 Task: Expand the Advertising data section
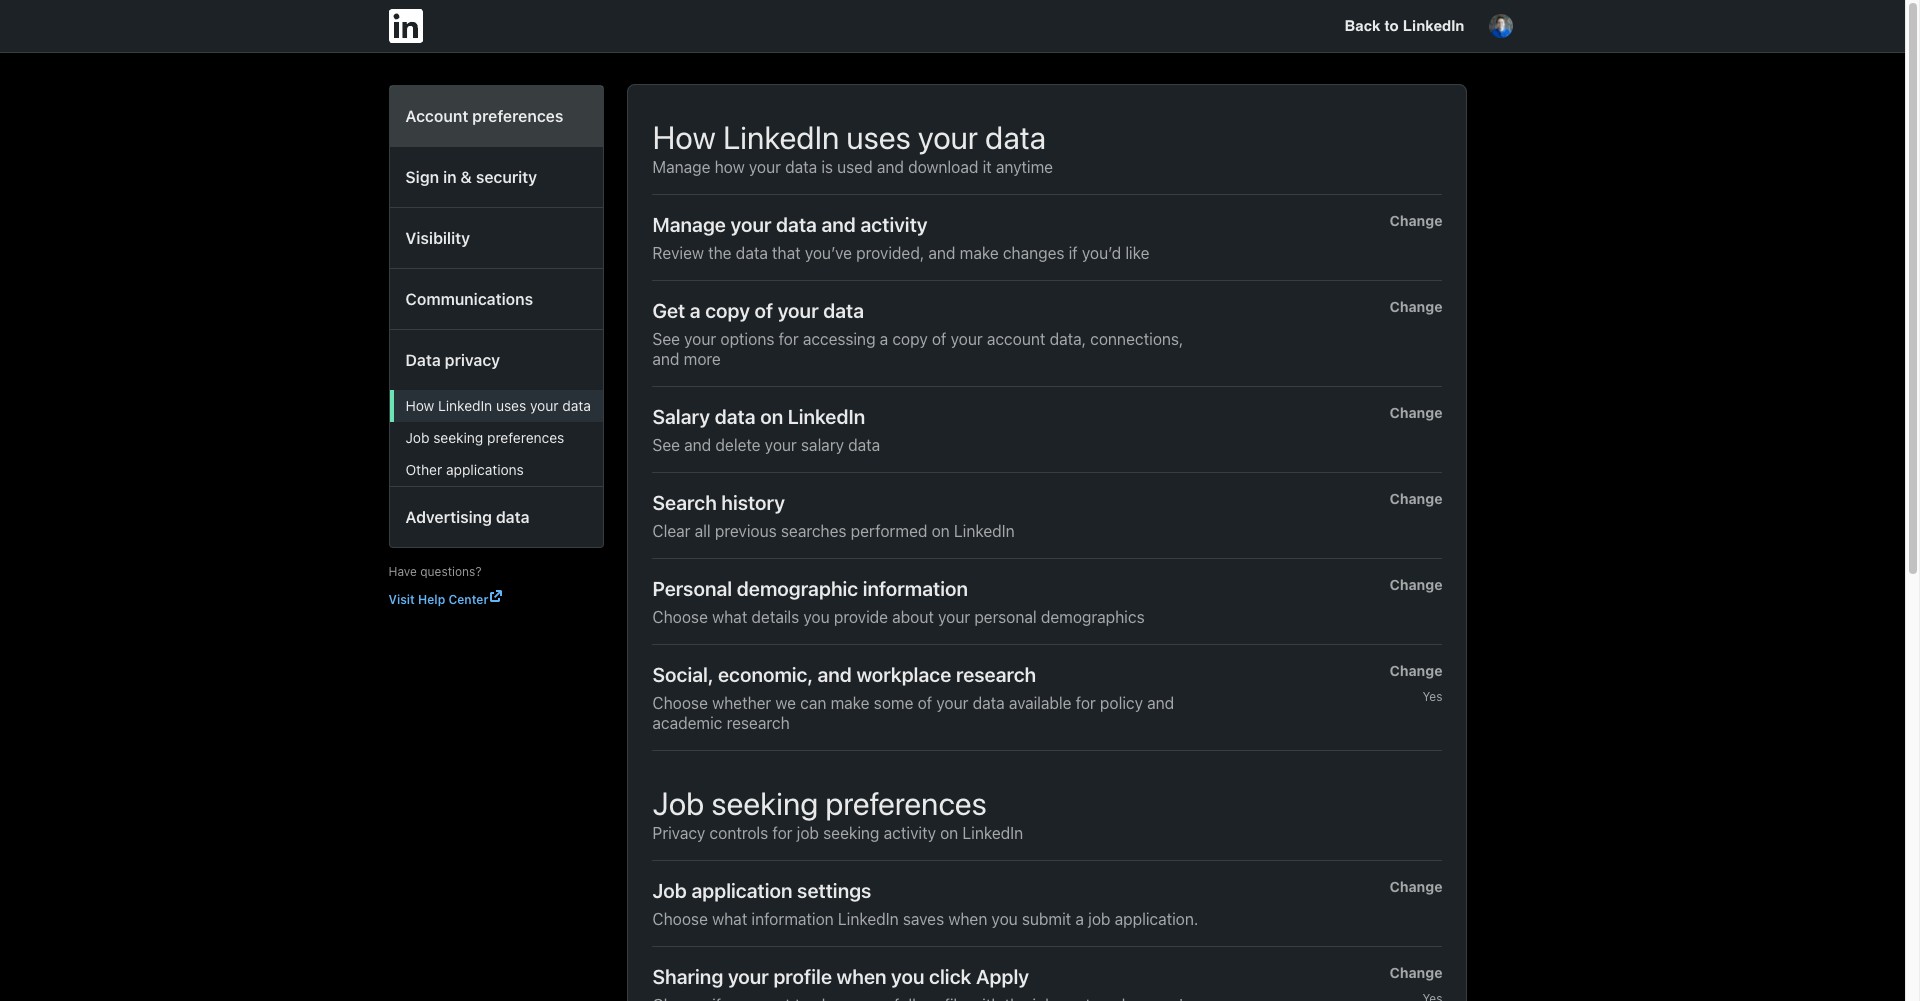click(x=467, y=518)
